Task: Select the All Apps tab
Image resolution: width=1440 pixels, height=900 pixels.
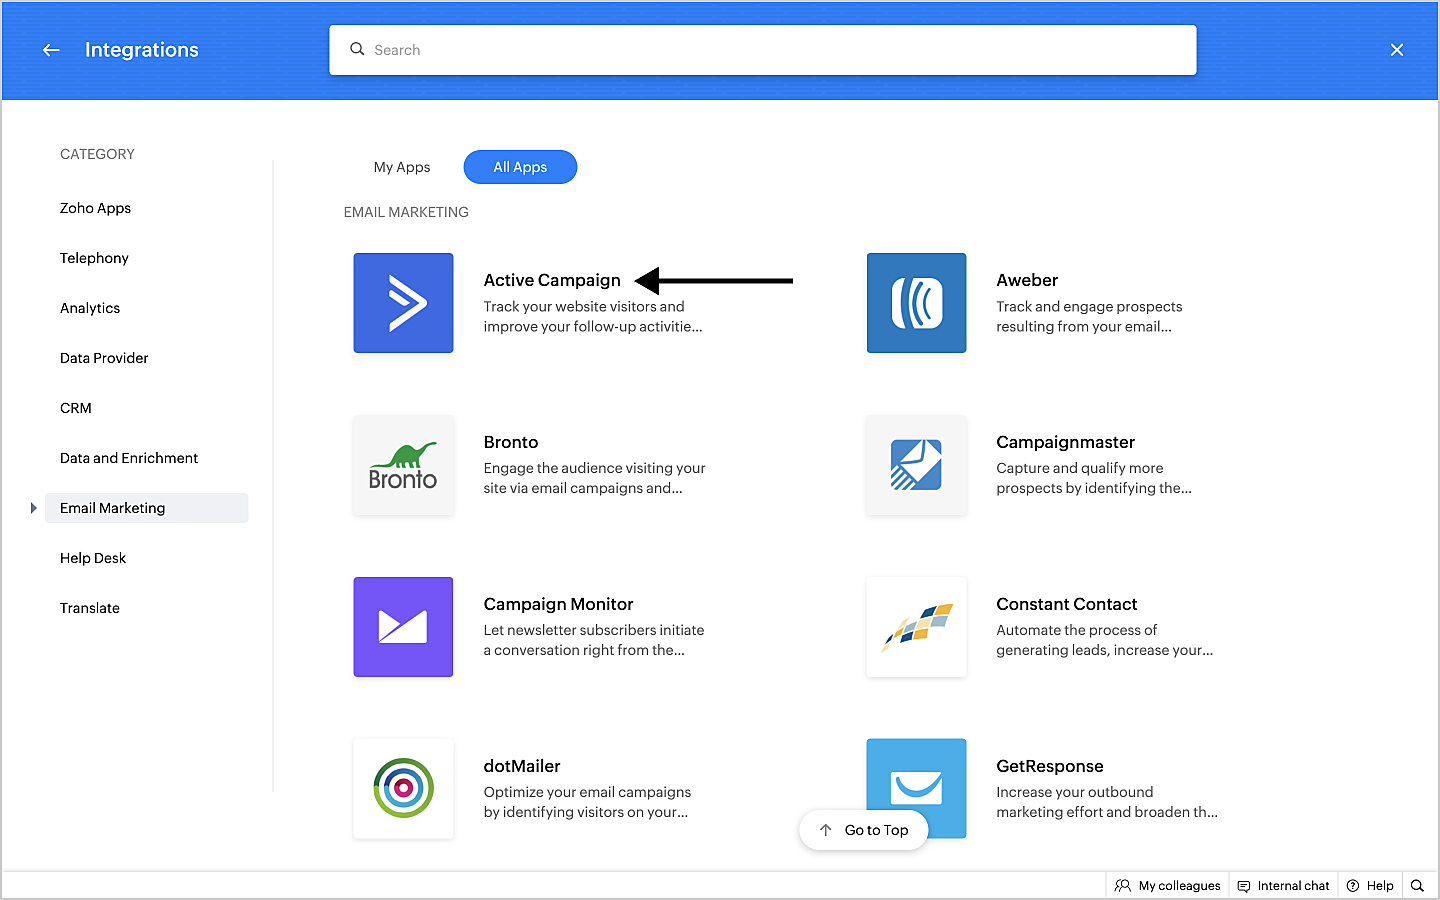Action: 520,167
